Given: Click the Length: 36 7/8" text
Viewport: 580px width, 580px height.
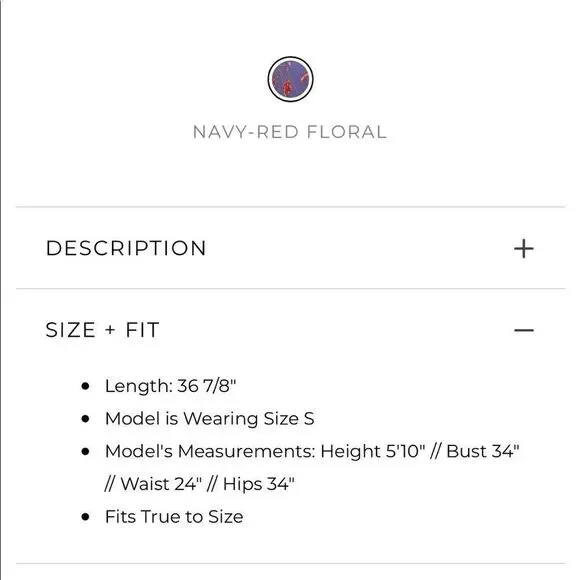Looking at the screenshot, I should pyautogui.click(x=171, y=386).
